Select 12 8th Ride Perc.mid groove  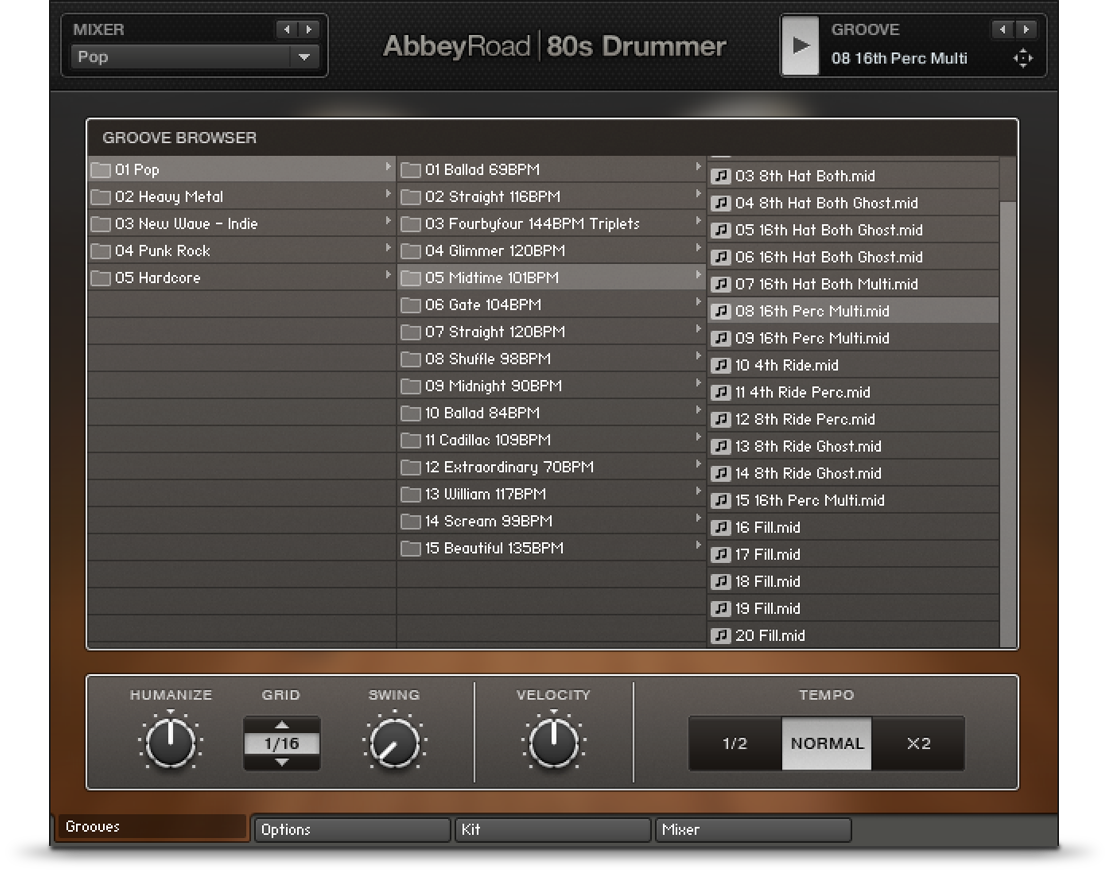click(x=853, y=419)
